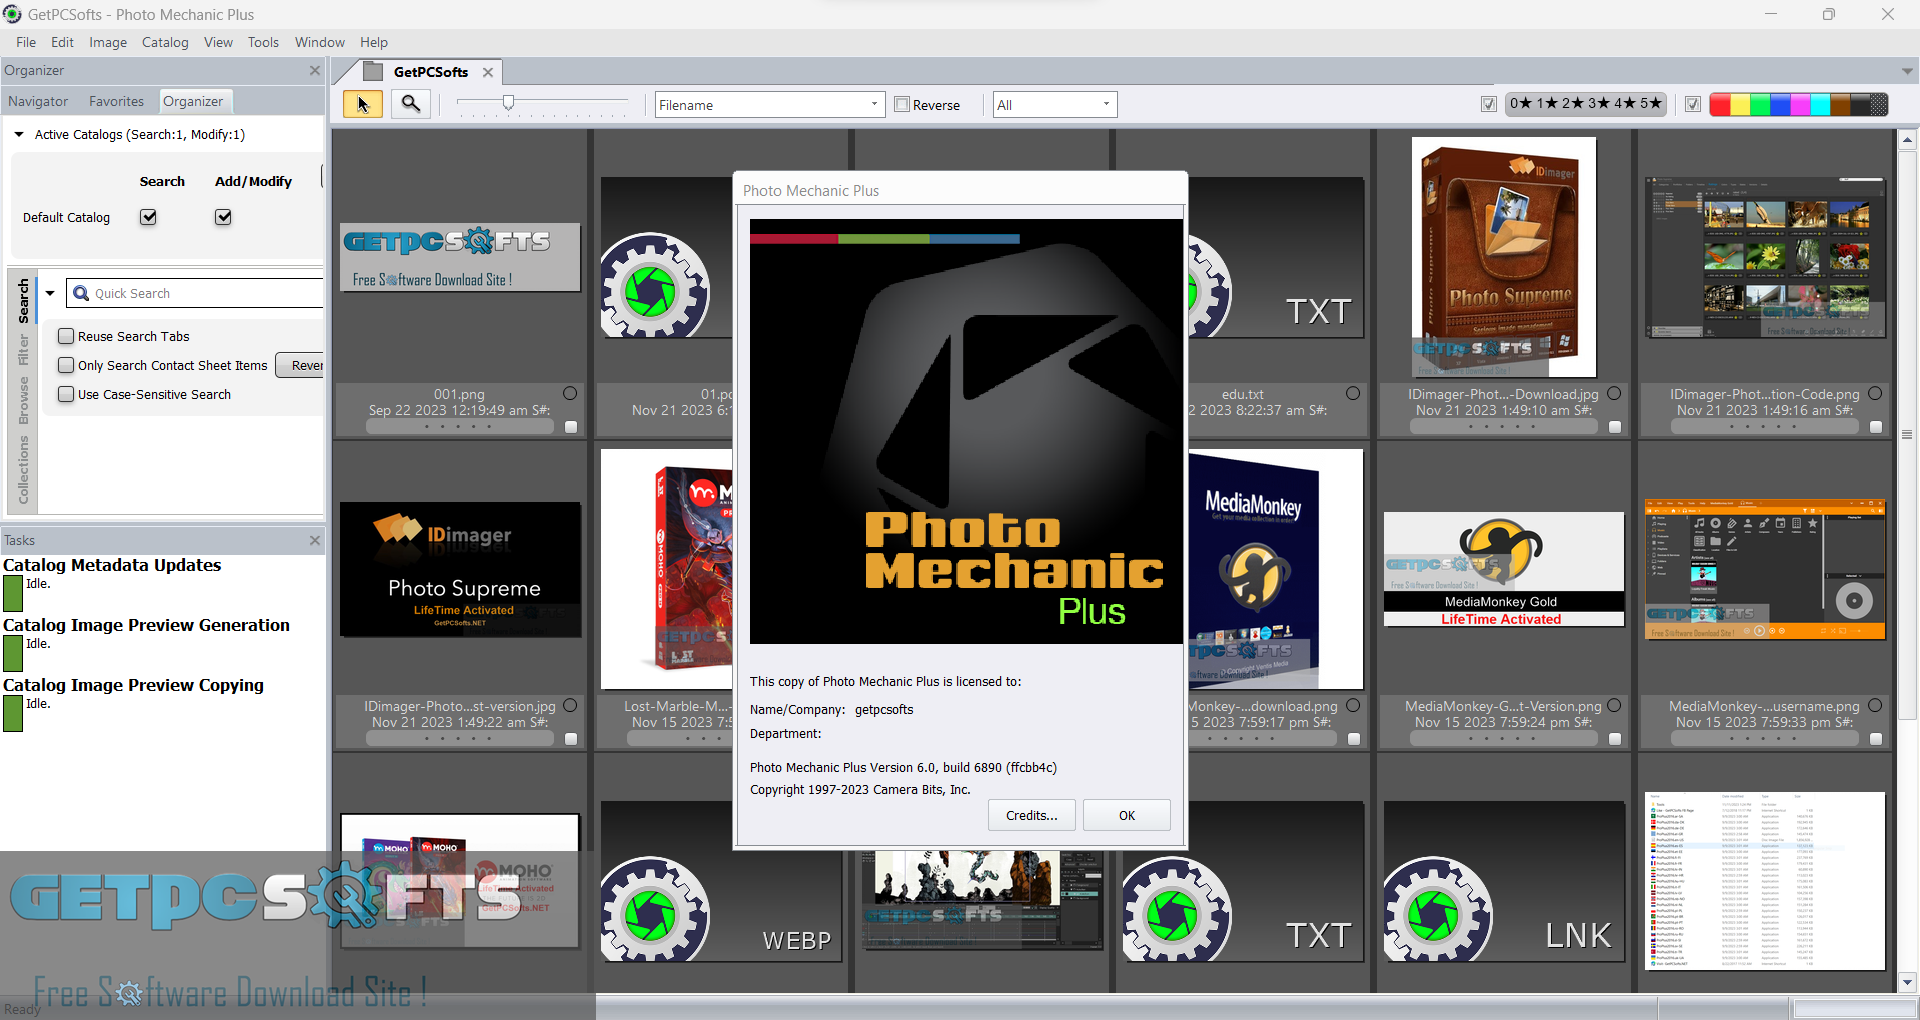Click color class square on IDimager-Phot...-Download.jpg
The image size is (1920, 1020).
coord(1615,427)
